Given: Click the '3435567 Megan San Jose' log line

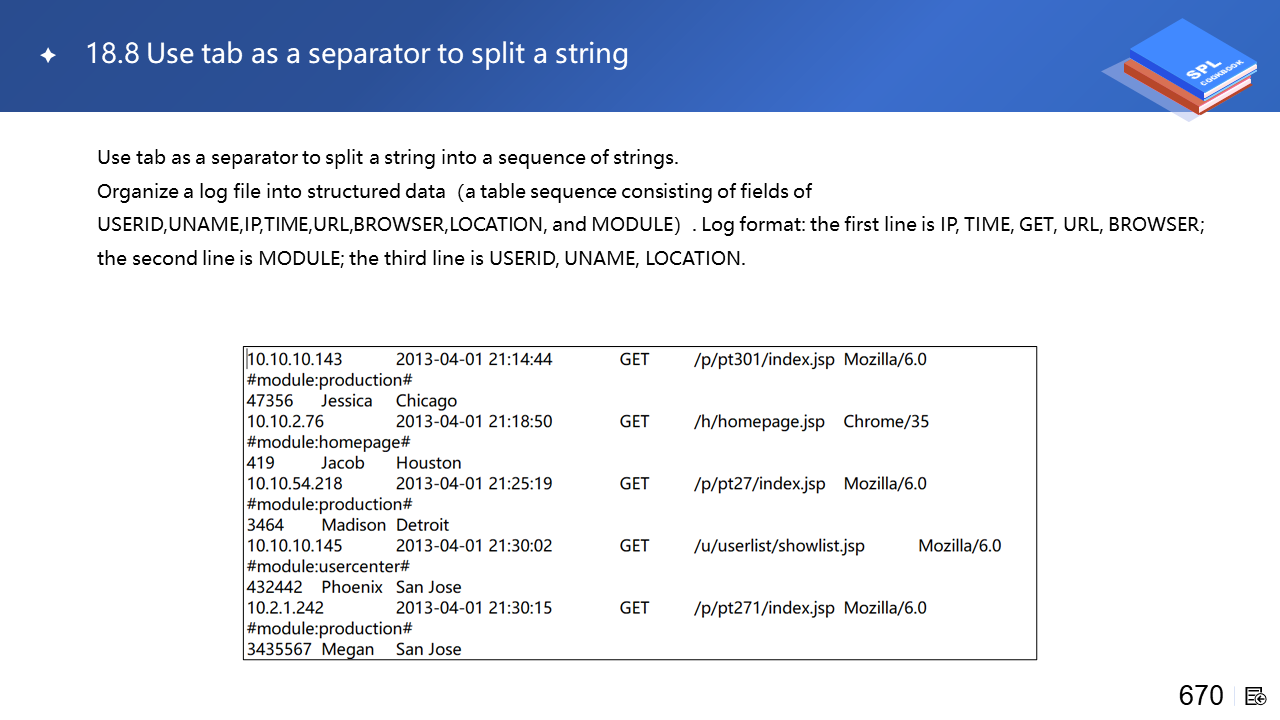Looking at the screenshot, I should click(x=354, y=649).
